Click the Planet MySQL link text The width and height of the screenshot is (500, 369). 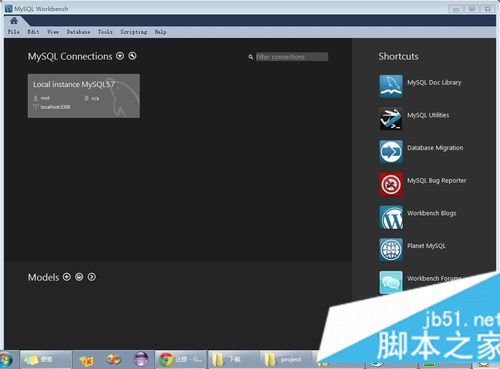point(426,246)
